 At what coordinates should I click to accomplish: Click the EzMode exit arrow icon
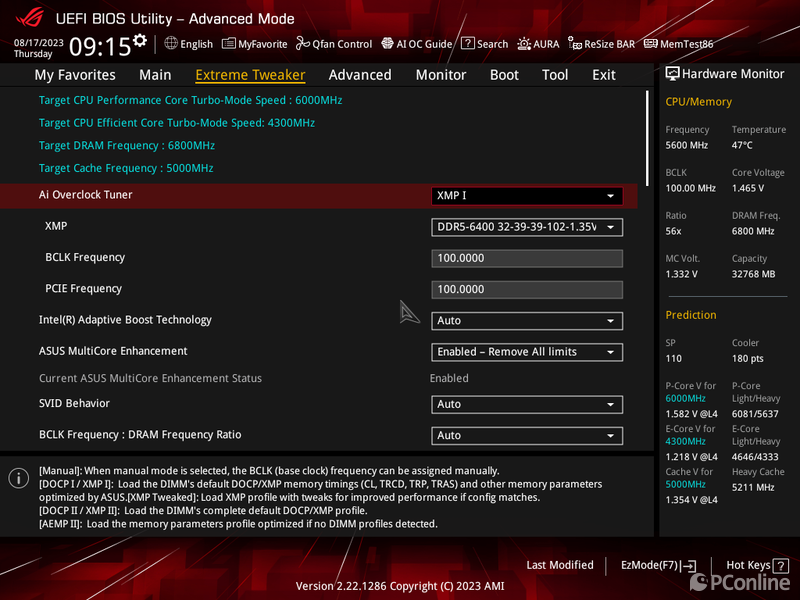[x=689, y=565]
